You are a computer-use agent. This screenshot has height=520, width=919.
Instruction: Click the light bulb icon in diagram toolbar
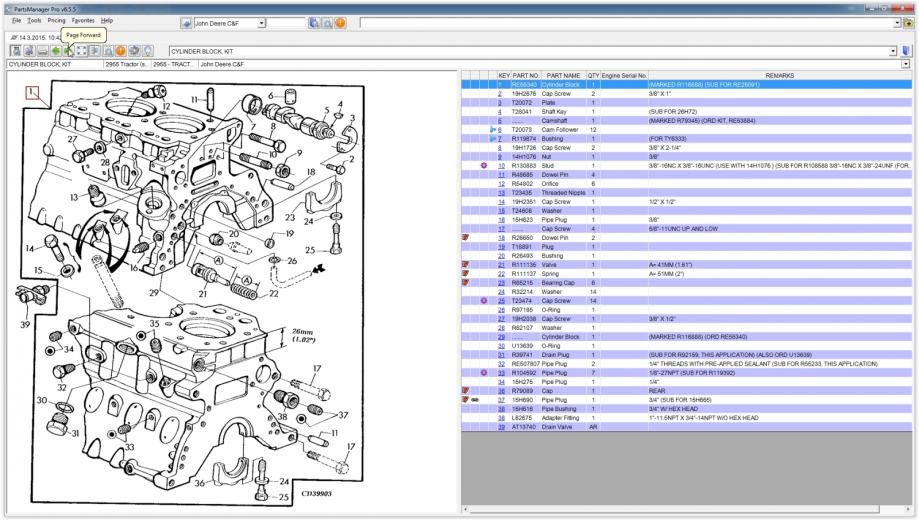click(148, 51)
